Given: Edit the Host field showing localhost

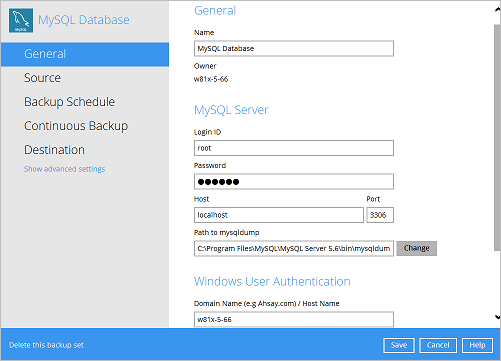Looking at the screenshot, I should coord(279,215).
